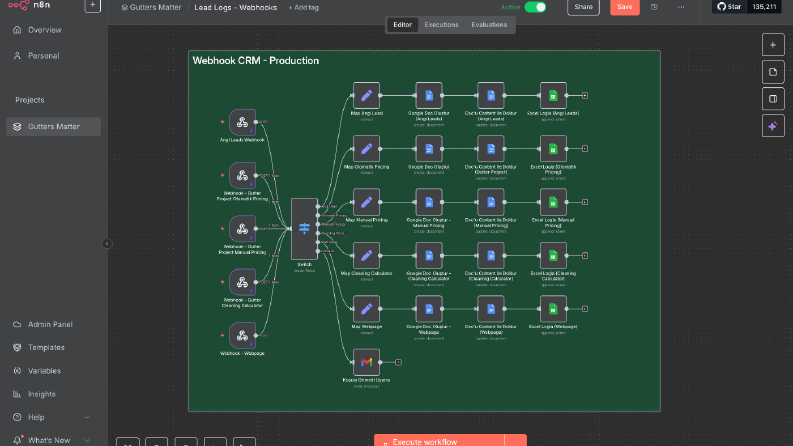The image size is (793, 446).
Task: Collapse the left sidebar arrow
Action: point(107,244)
